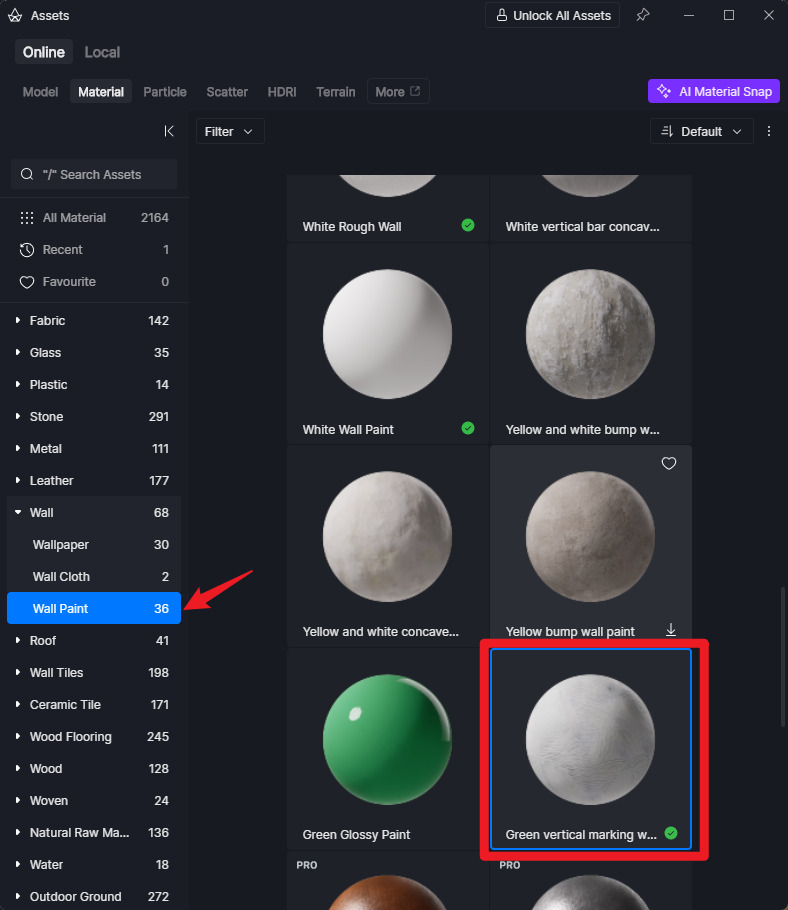Viewport: 788px width, 910px height.
Task: Collapse the Wall category tree
Action: (x=18, y=513)
